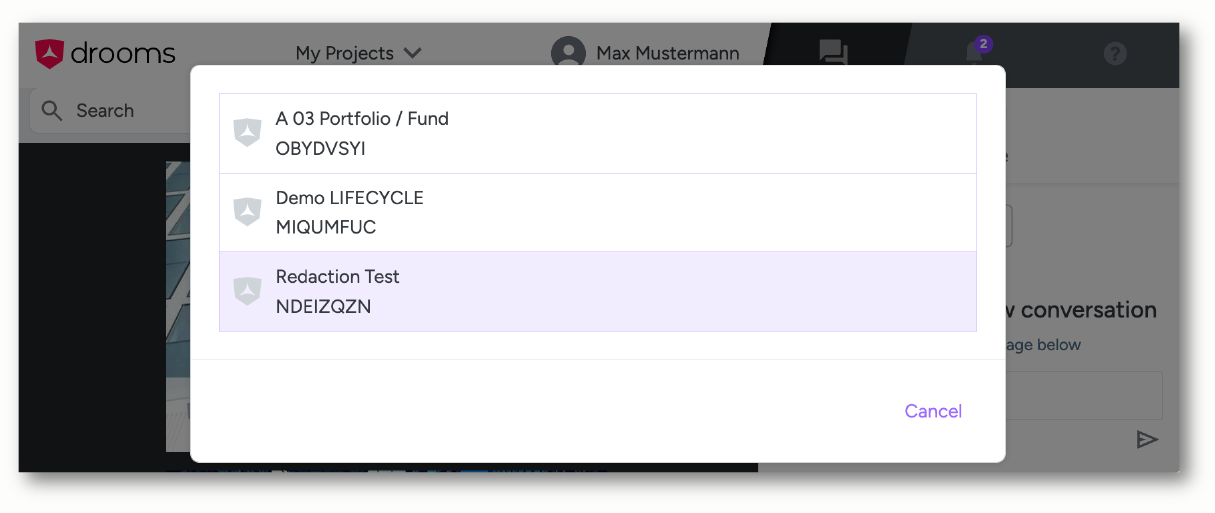Screen dimensions: 1215x513
Task: Expand the chevron beside My Projects
Action: pos(412,53)
